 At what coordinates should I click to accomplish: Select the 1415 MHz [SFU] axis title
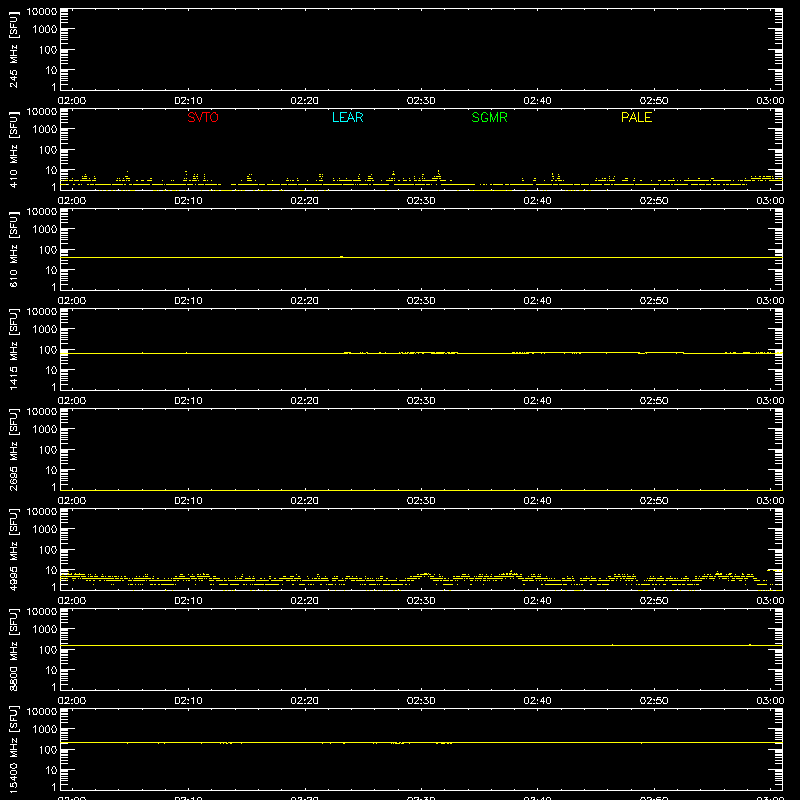tap(13, 349)
